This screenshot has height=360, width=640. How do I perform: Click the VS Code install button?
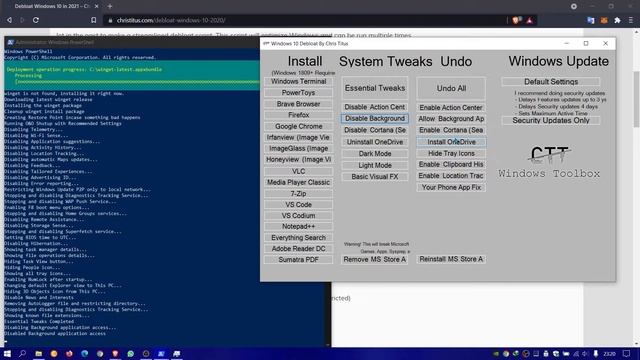coord(298,204)
